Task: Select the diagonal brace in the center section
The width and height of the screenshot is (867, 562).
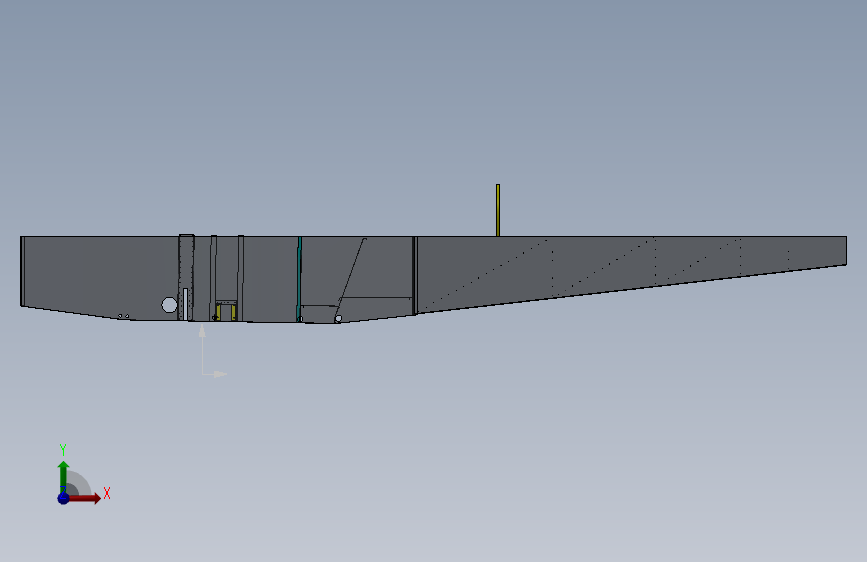Action: click(352, 277)
